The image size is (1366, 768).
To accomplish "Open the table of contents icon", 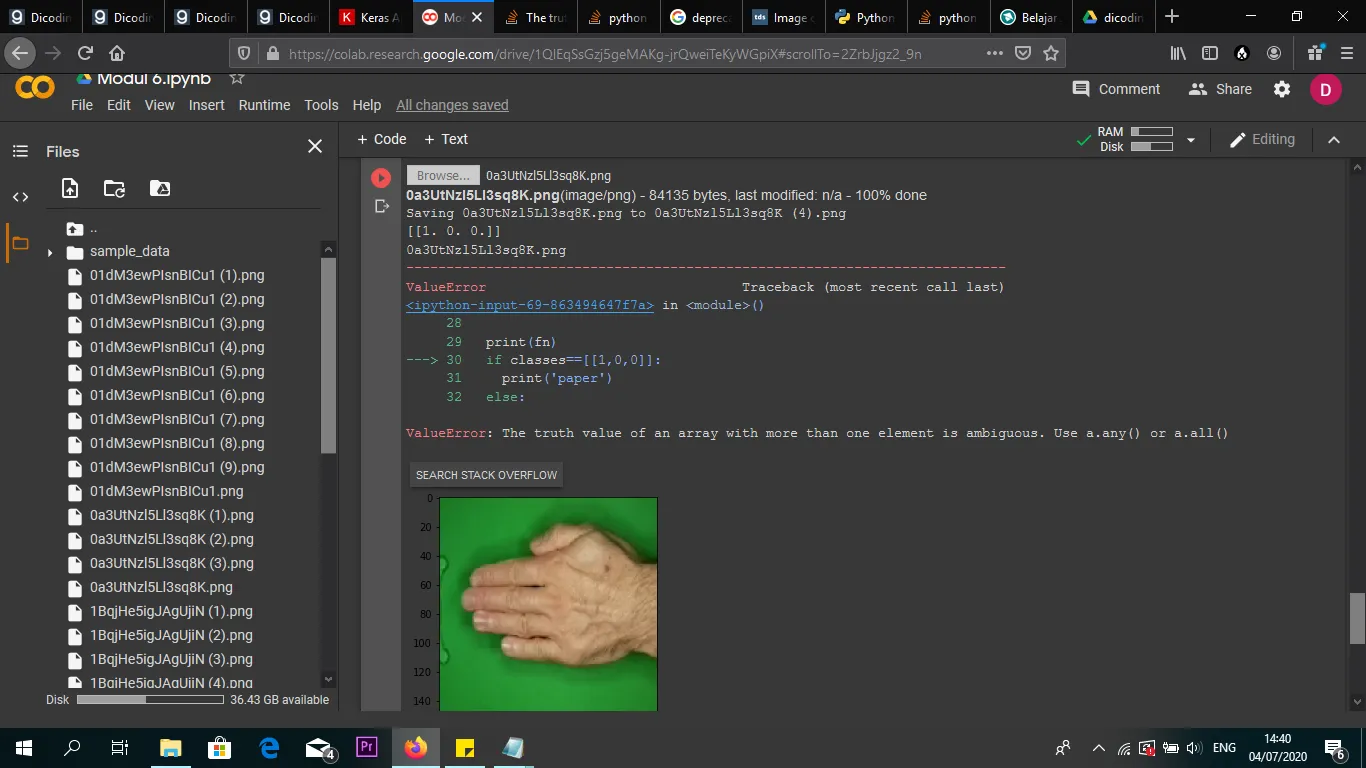I will tap(20, 151).
